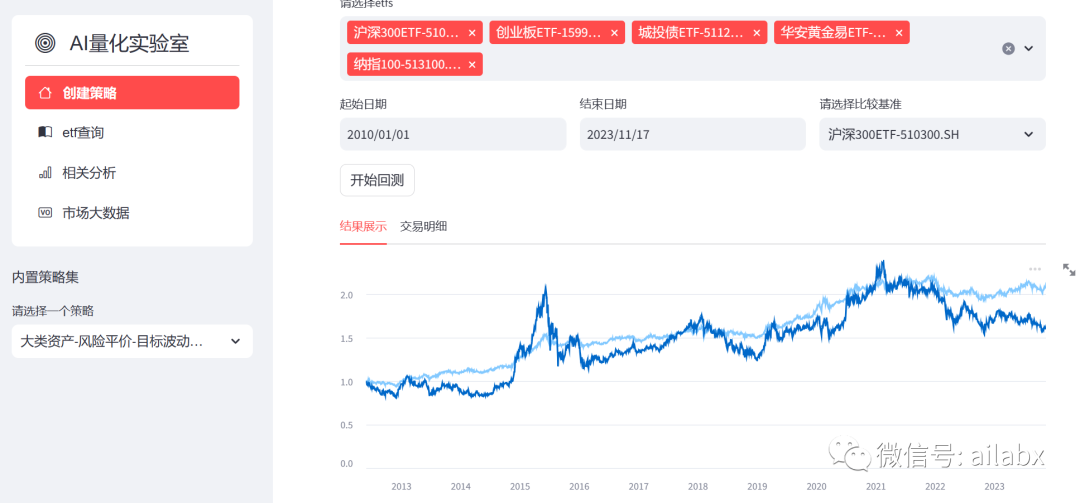Remove the 沪深300ETF tag with its x
The width and height of the screenshot is (1080, 503).
pyautogui.click(x=472, y=32)
